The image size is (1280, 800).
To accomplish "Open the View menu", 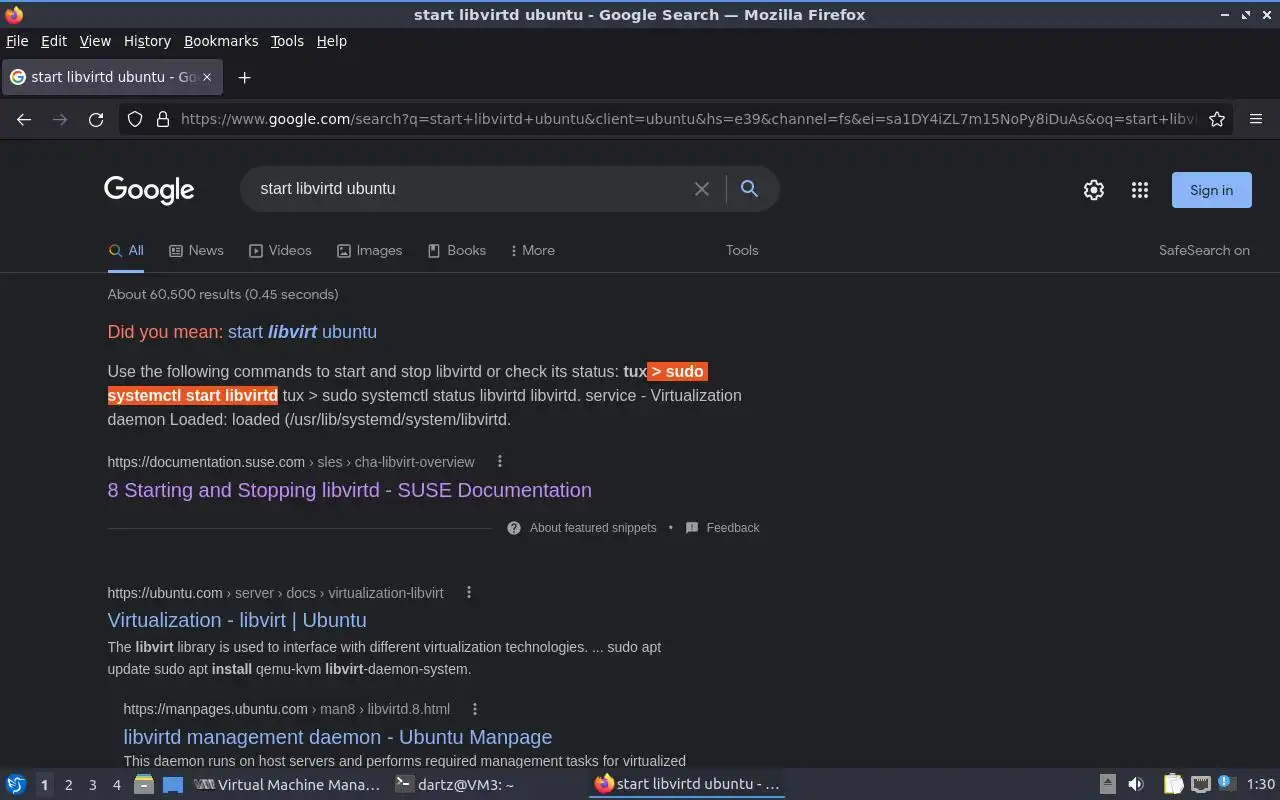I will tap(95, 41).
